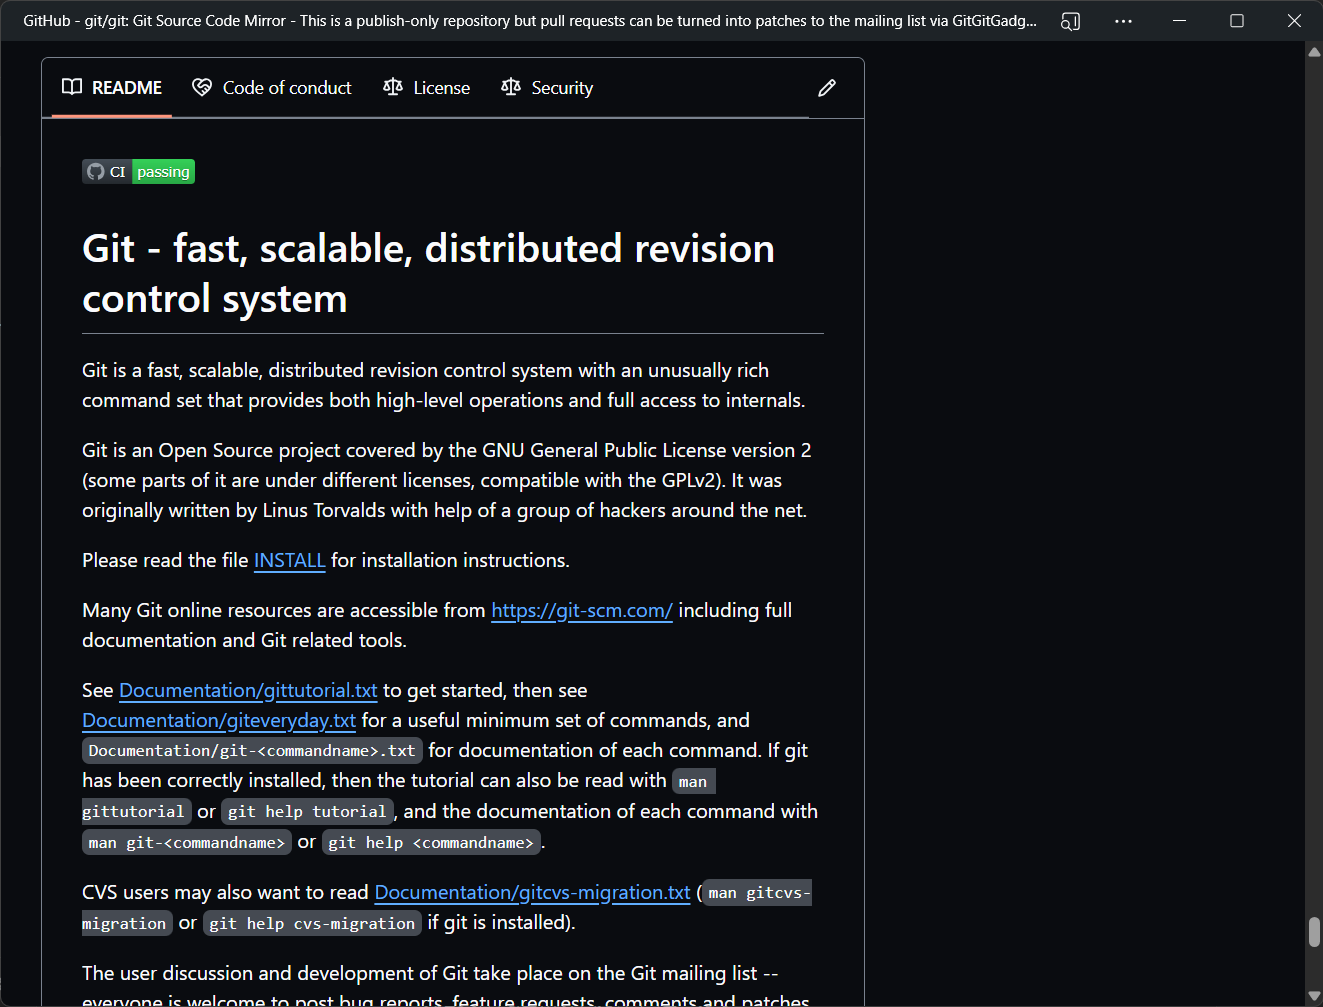Click the scales icon next to License
The width and height of the screenshot is (1323, 1007).
click(x=393, y=87)
